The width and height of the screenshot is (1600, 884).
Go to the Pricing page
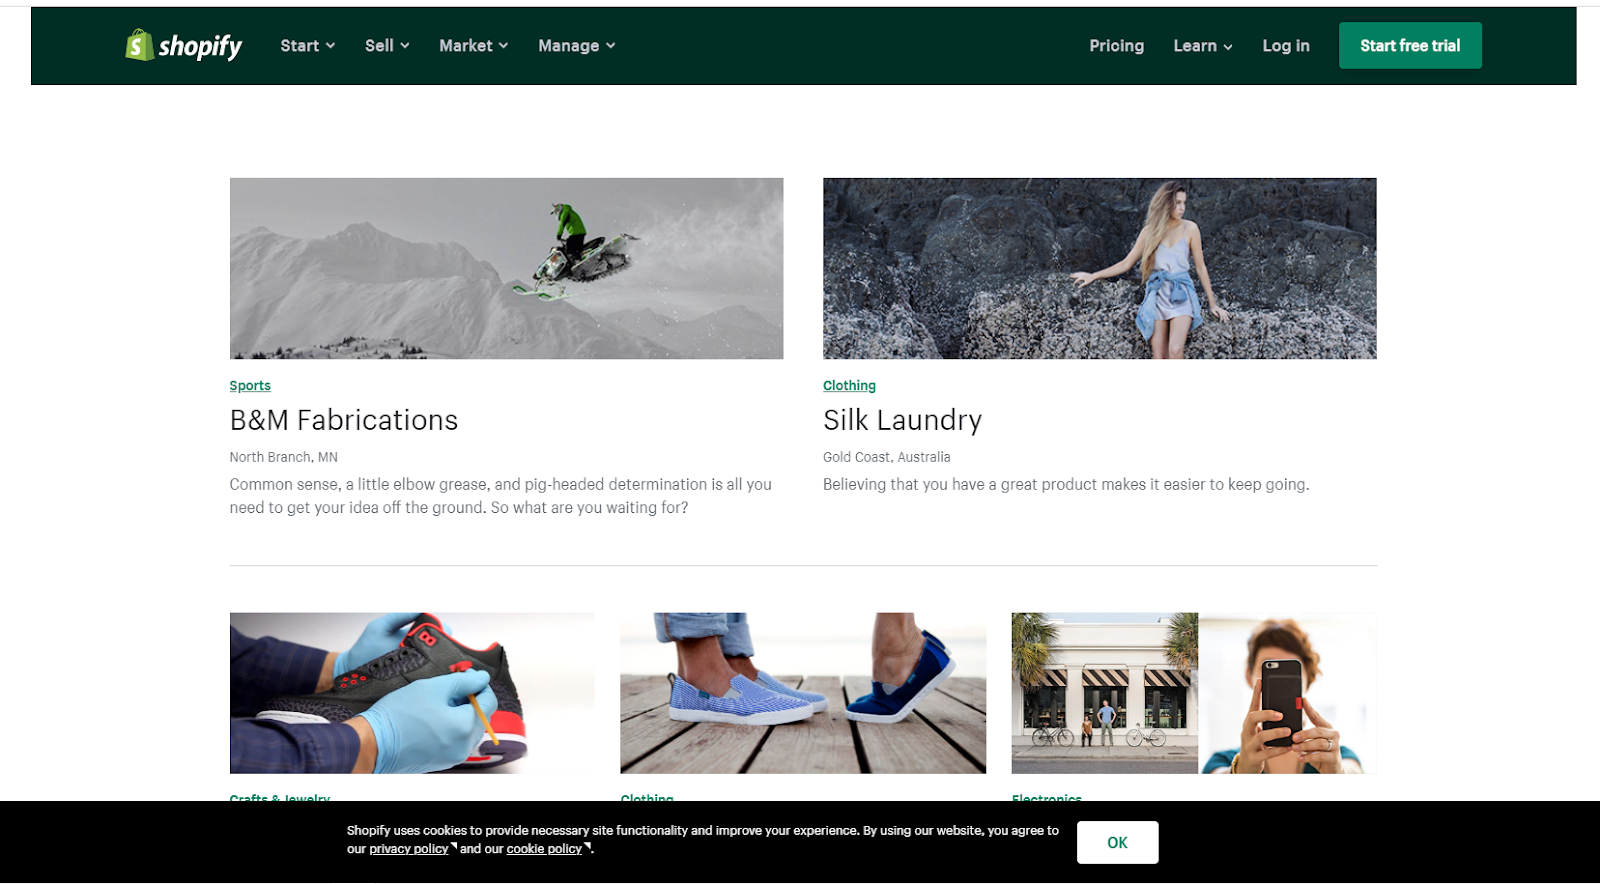(1116, 46)
